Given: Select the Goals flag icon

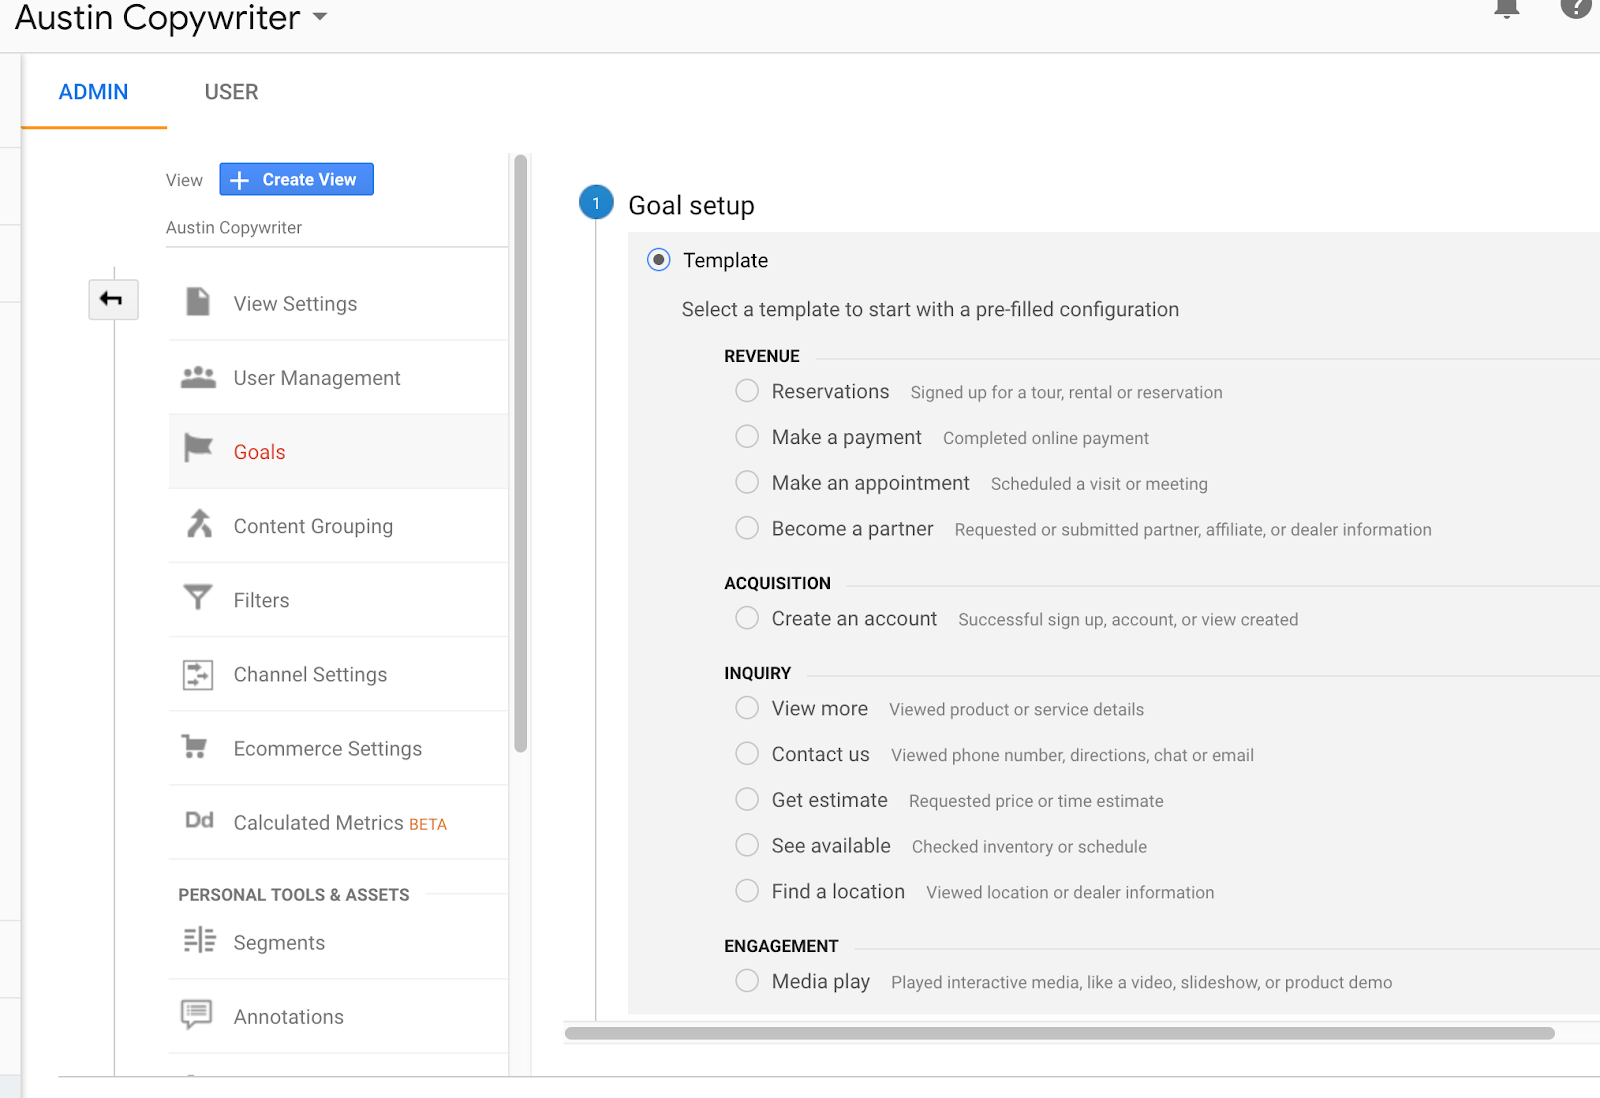Looking at the screenshot, I should tap(198, 448).
